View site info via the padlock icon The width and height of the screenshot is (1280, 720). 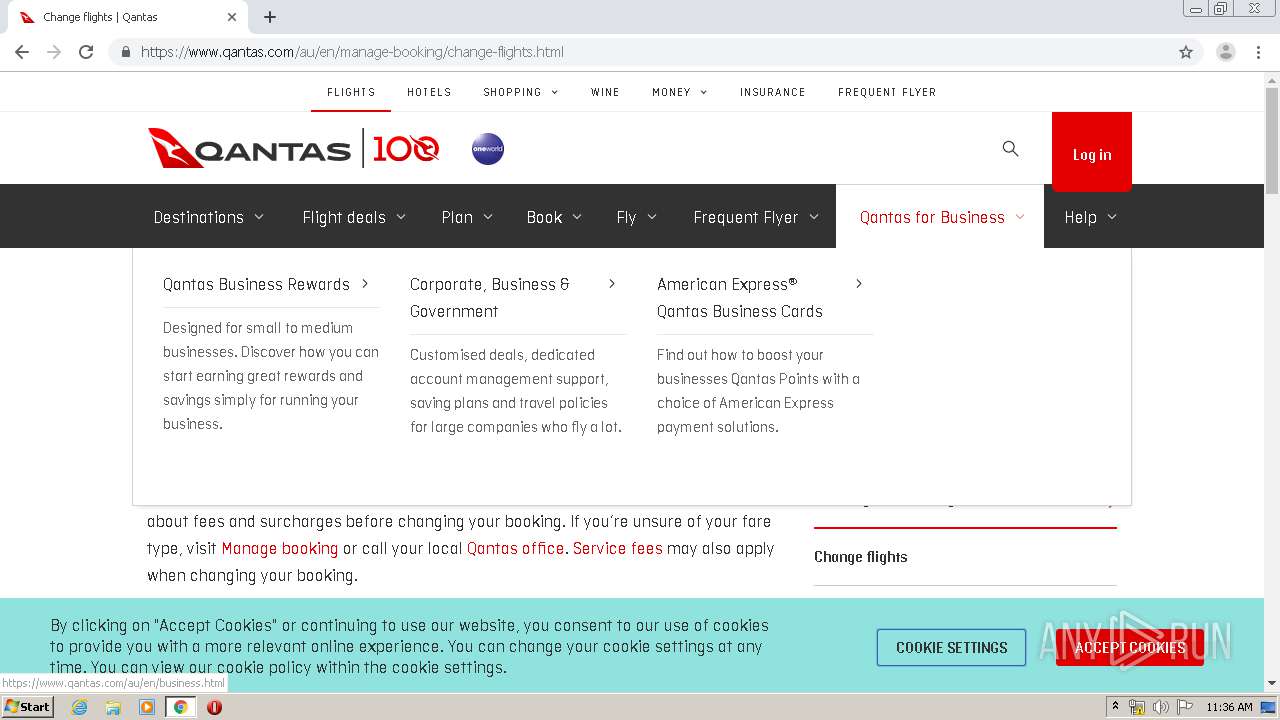[126, 52]
